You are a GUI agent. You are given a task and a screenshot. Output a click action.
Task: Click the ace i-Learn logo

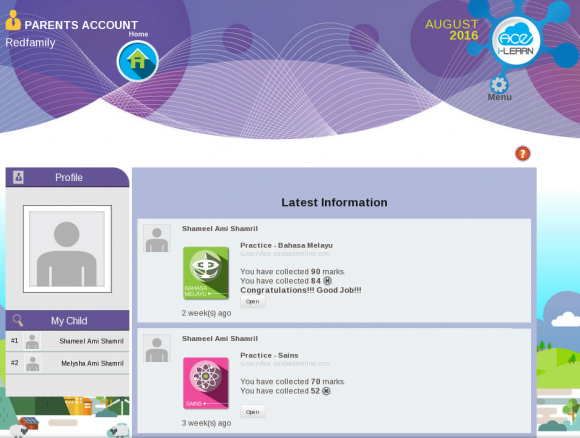click(x=516, y=41)
